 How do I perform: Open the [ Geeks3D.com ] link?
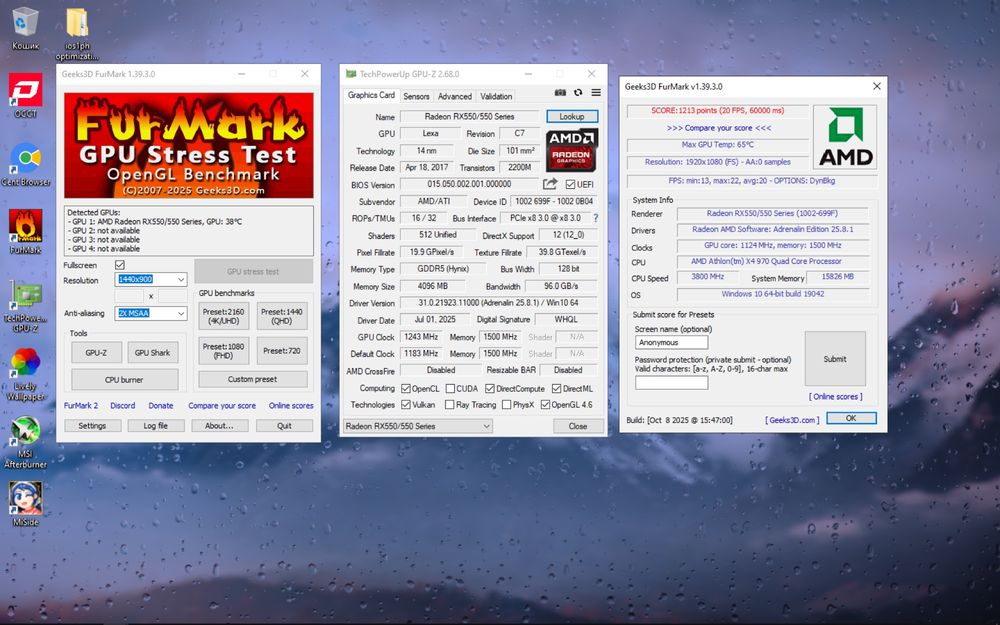[x=792, y=420]
